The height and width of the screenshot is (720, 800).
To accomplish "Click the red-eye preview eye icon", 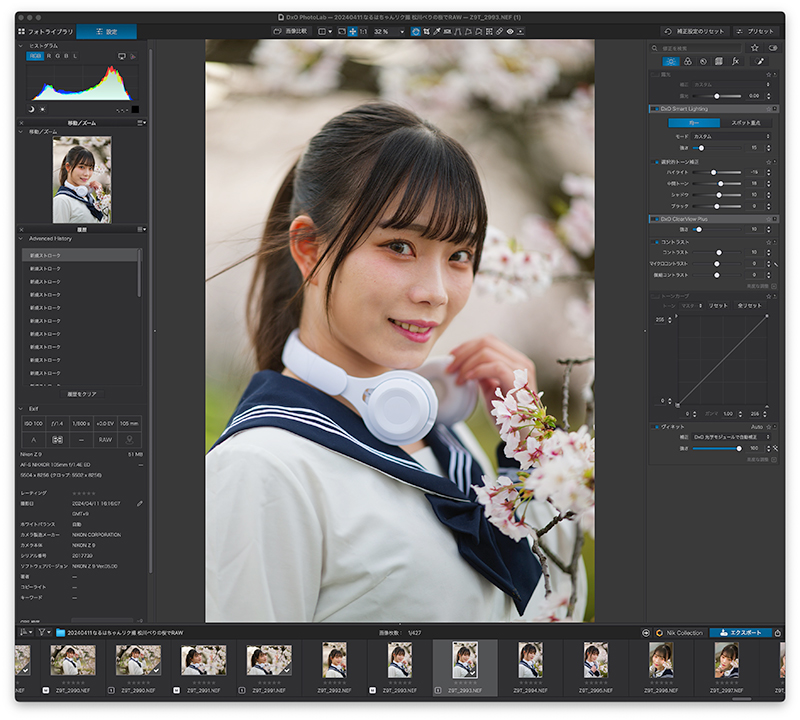I will coord(510,31).
